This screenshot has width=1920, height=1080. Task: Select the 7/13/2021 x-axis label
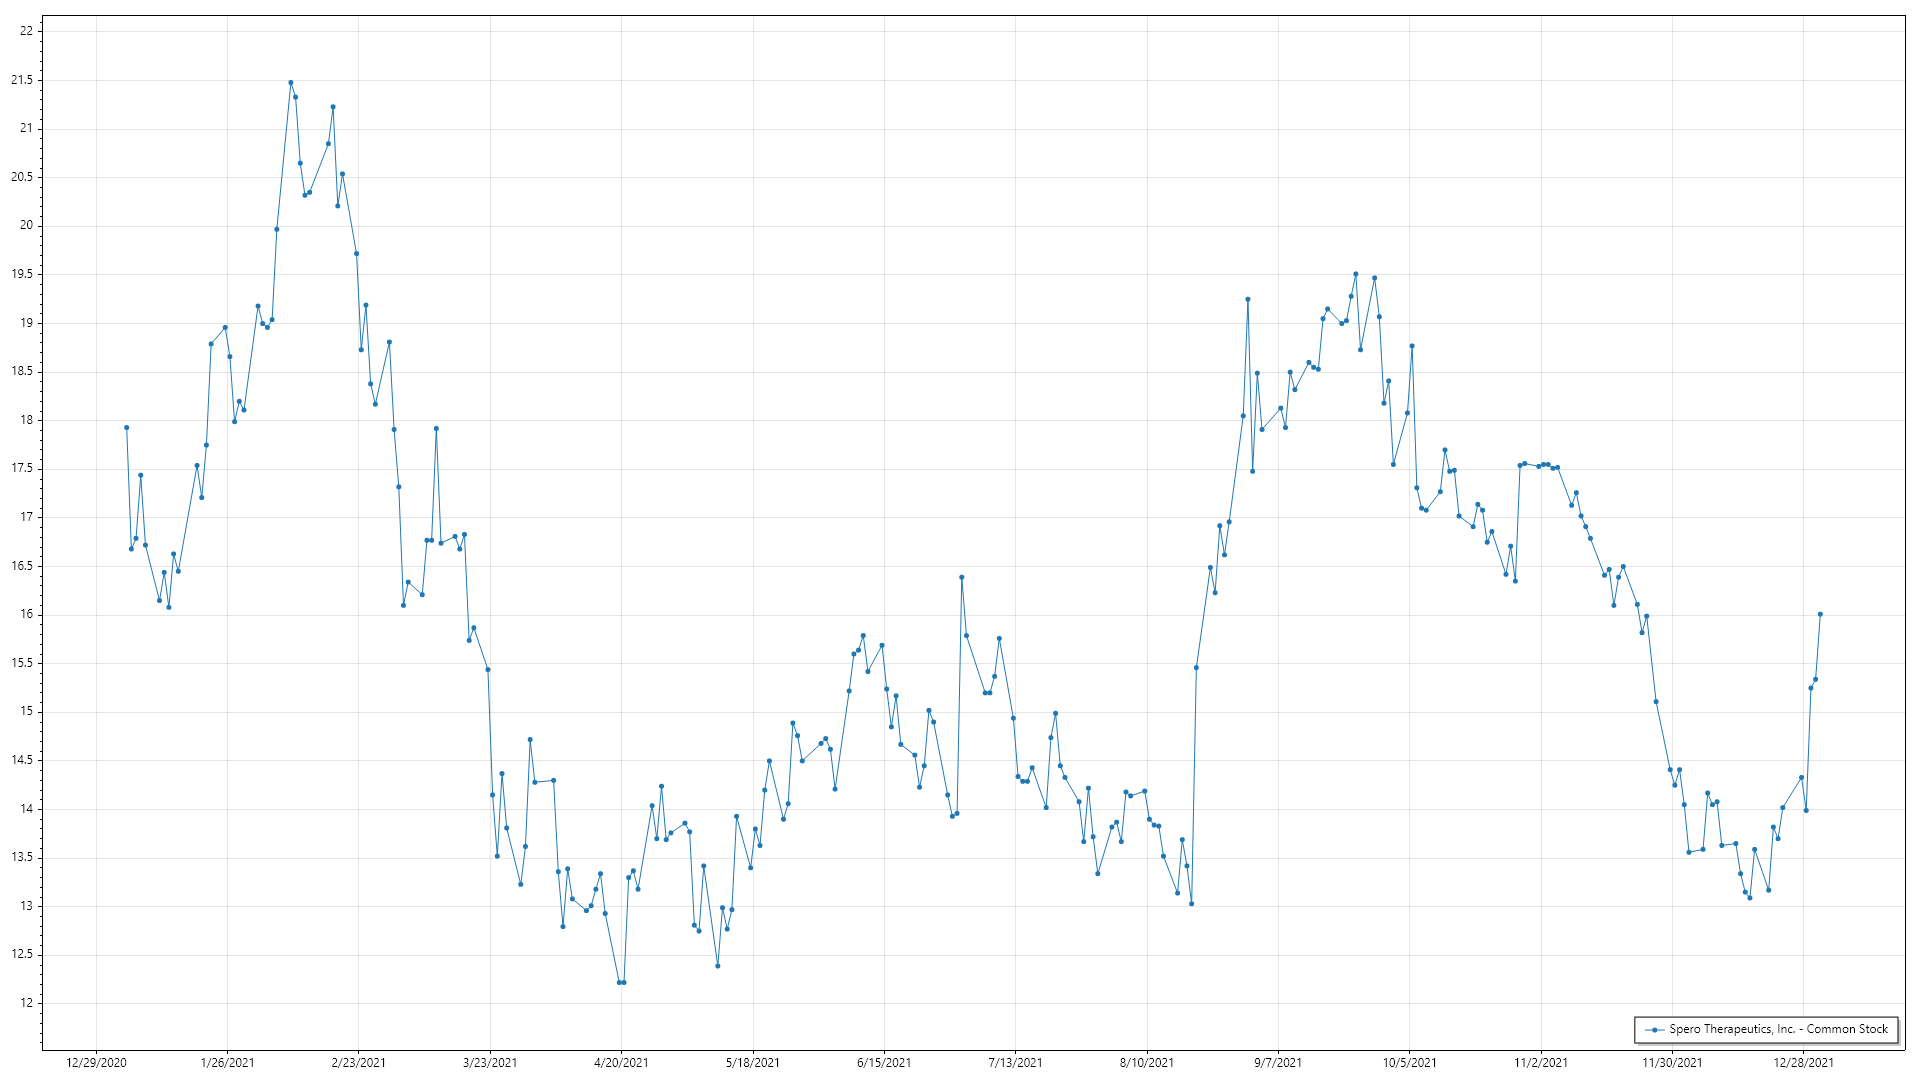click(1015, 1063)
